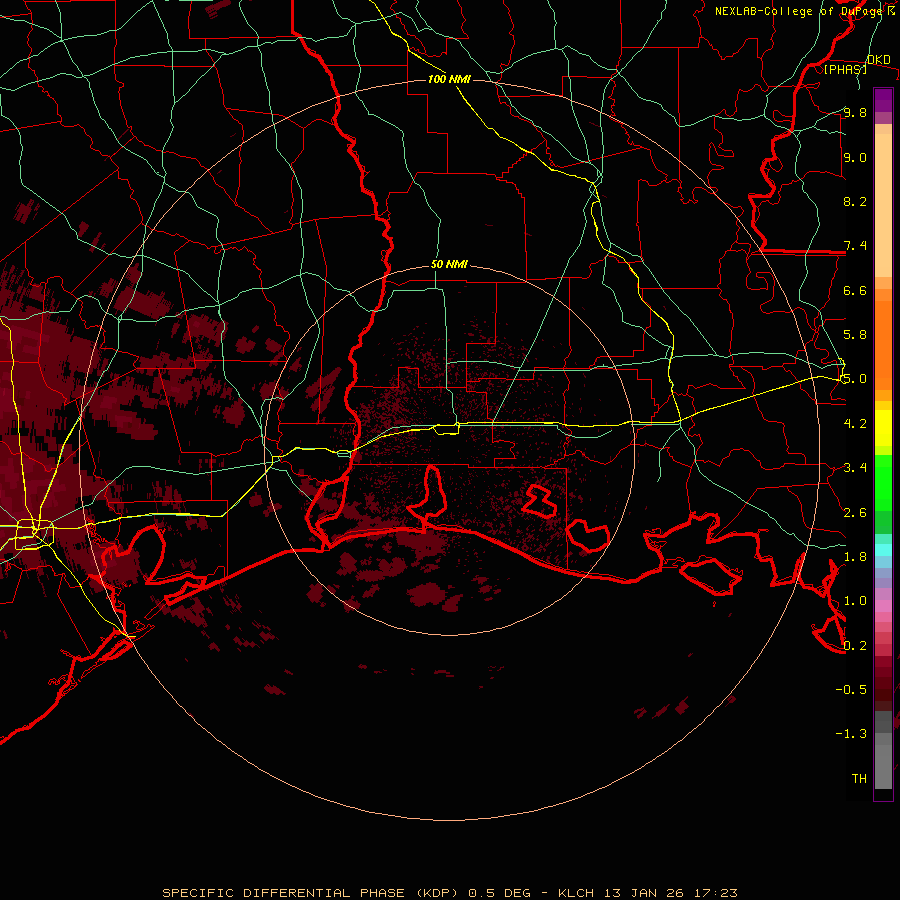Click the 4.2 scale value
Image resolution: width=900 pixels, height=900 pixels.
click(855, 424)
